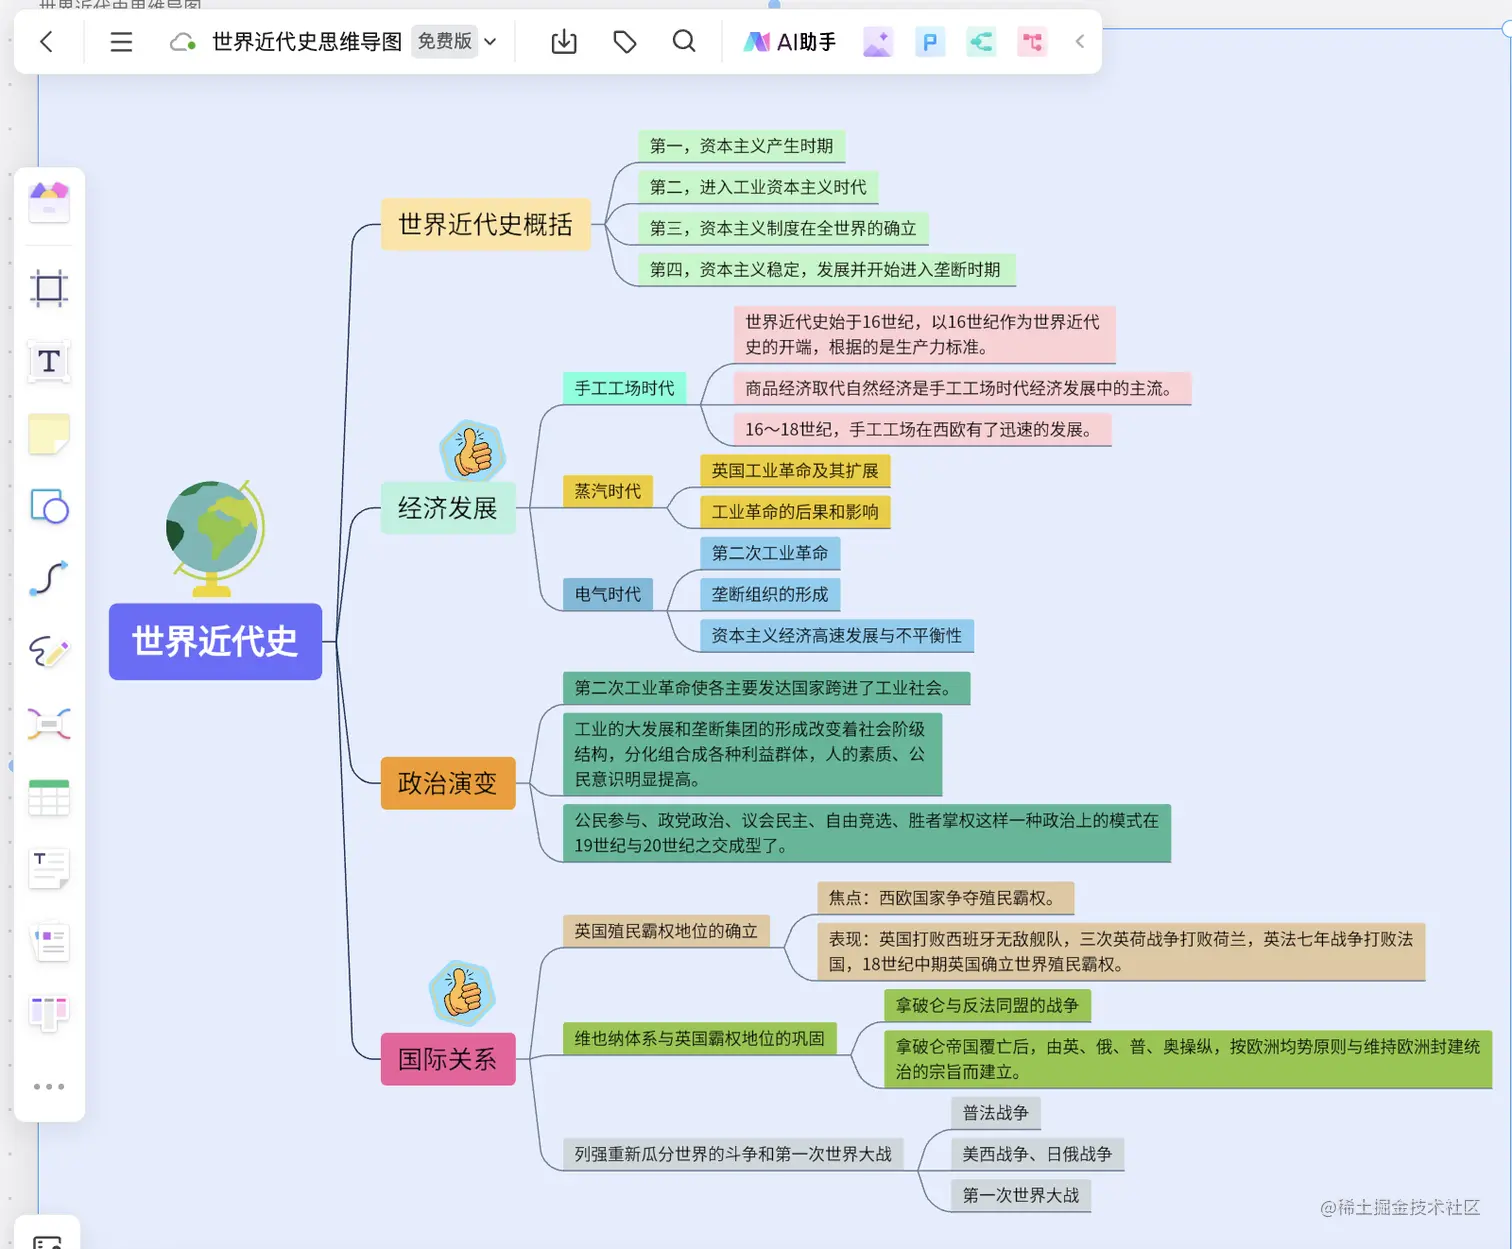Select the 拿破仑与反法同盟的战争 node
Image resolution: width=1512 pixels, height=1249 pixels.
pyautogui.click(x=987, y=1005)
